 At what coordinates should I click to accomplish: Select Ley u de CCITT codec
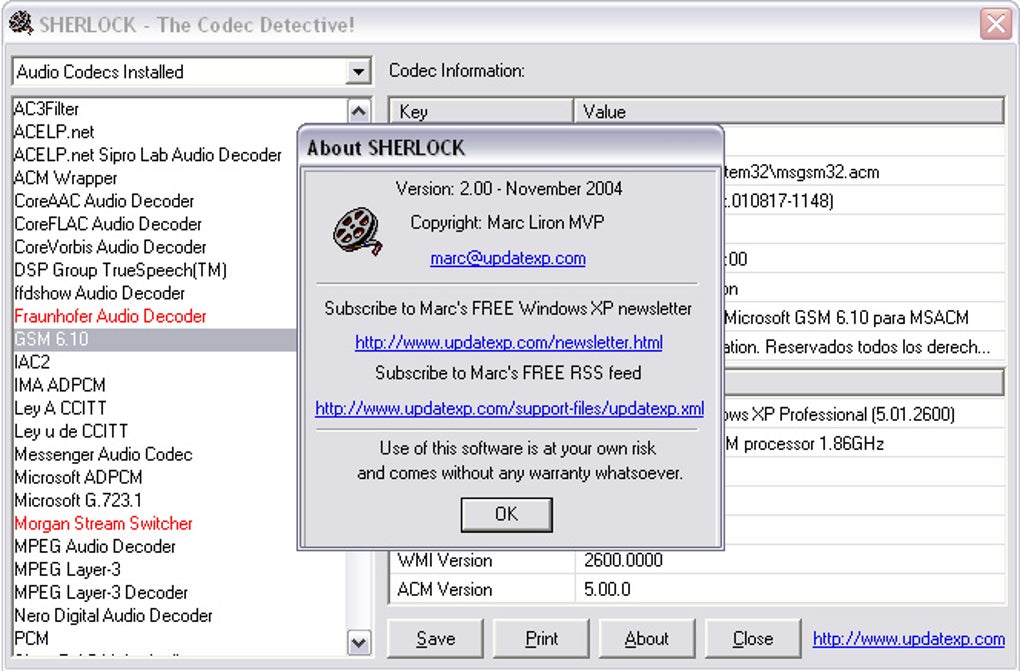point(71,431)
